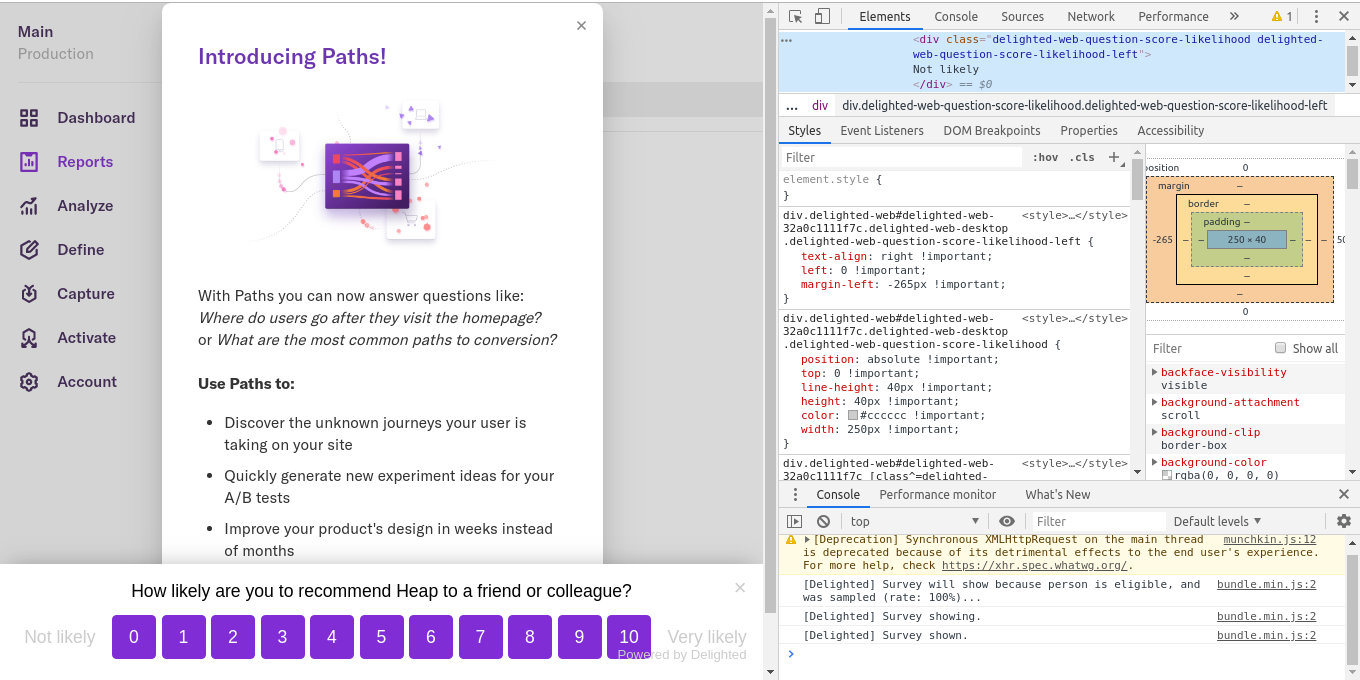Expand the Deprecation warning message triangle

point(808,540)
